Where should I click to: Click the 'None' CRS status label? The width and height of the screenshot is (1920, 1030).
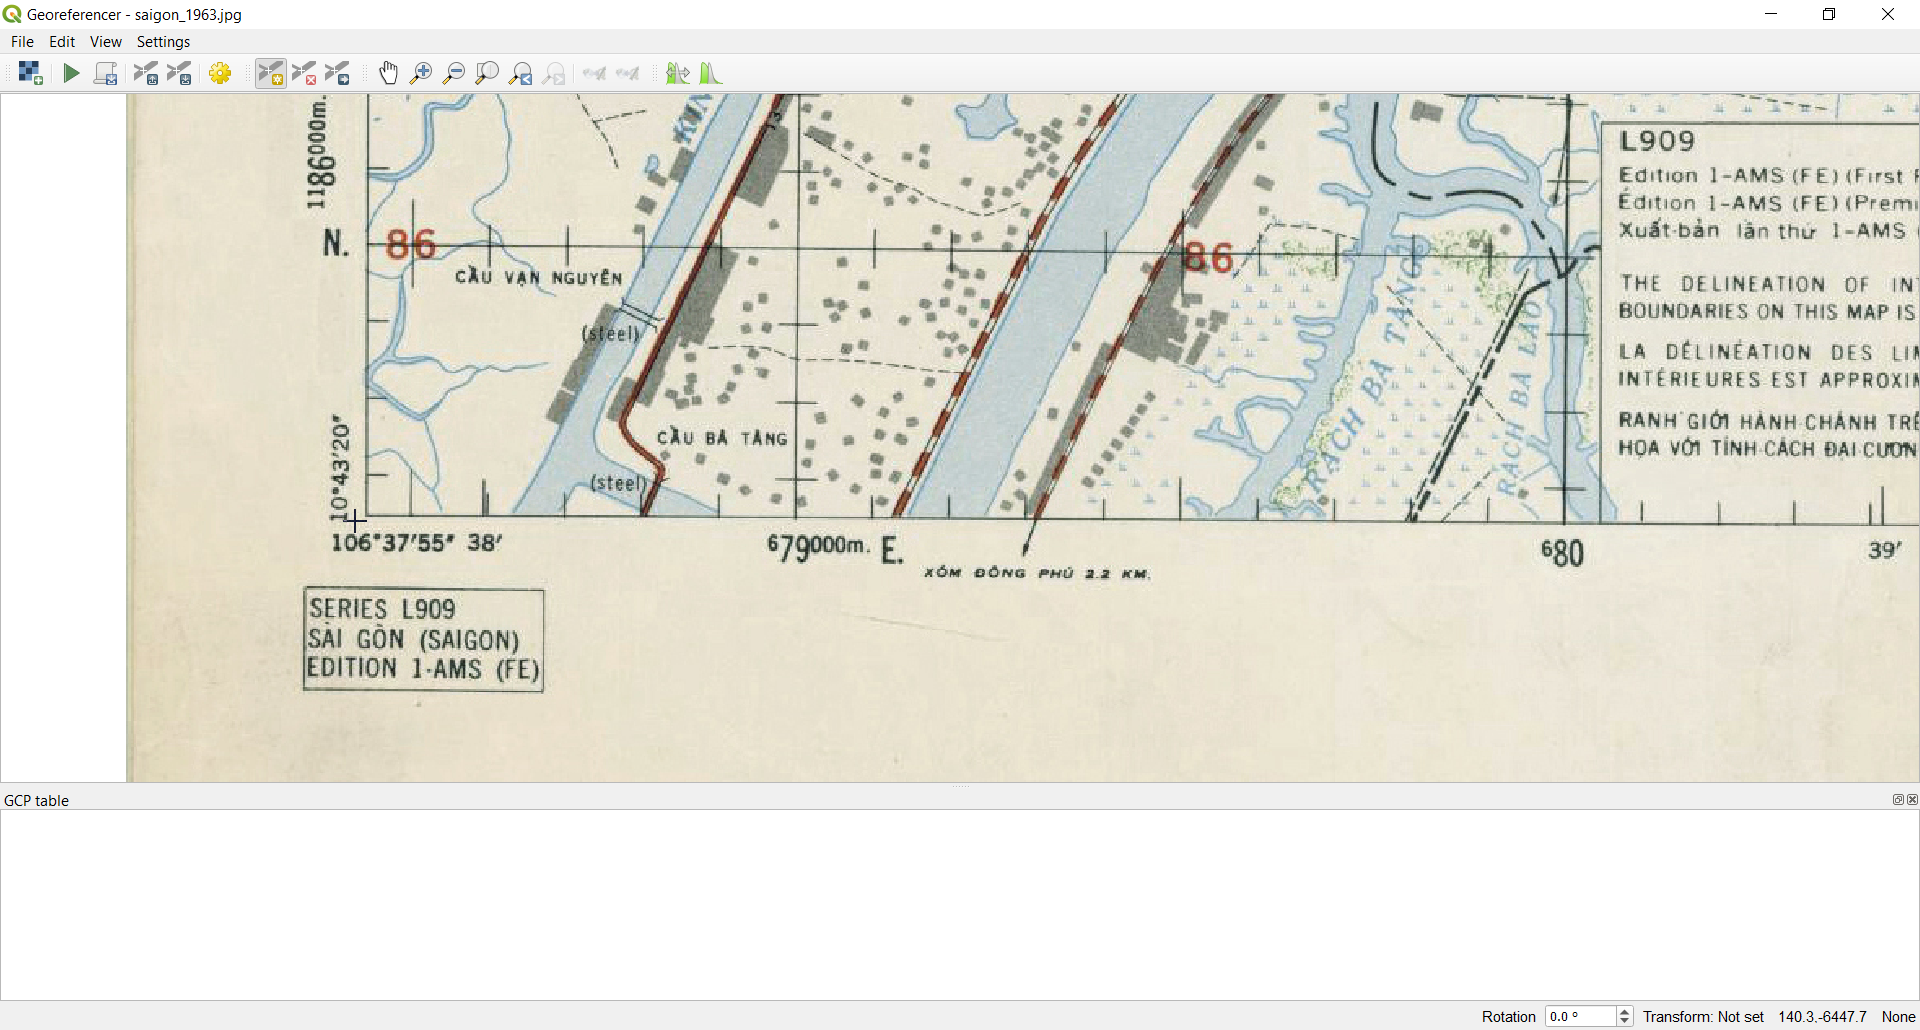click(1898, 1016)
